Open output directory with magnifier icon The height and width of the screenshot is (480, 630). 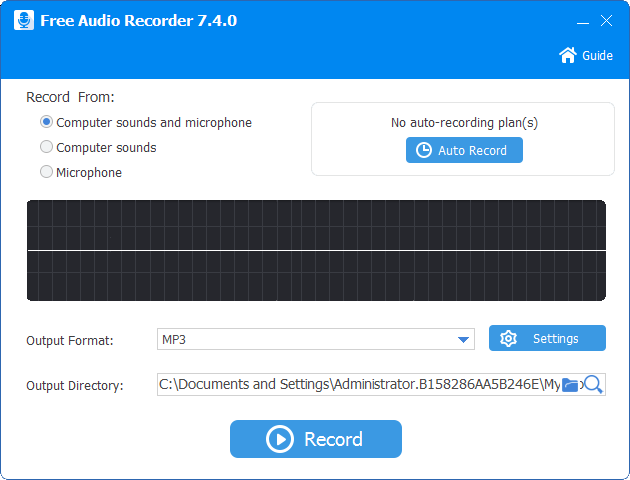(x=593, y=385)
